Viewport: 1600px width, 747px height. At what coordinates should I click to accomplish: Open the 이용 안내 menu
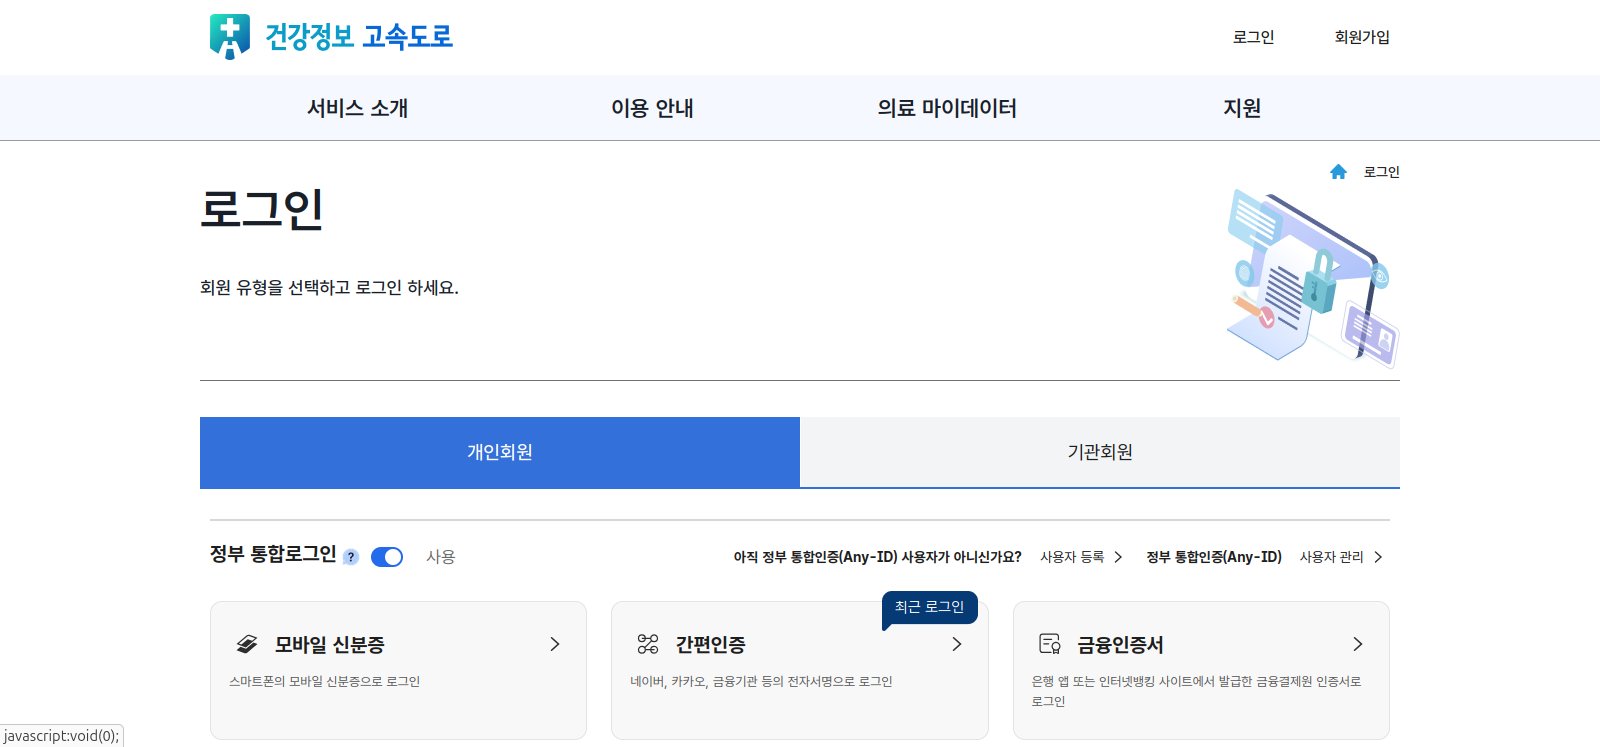652,108
